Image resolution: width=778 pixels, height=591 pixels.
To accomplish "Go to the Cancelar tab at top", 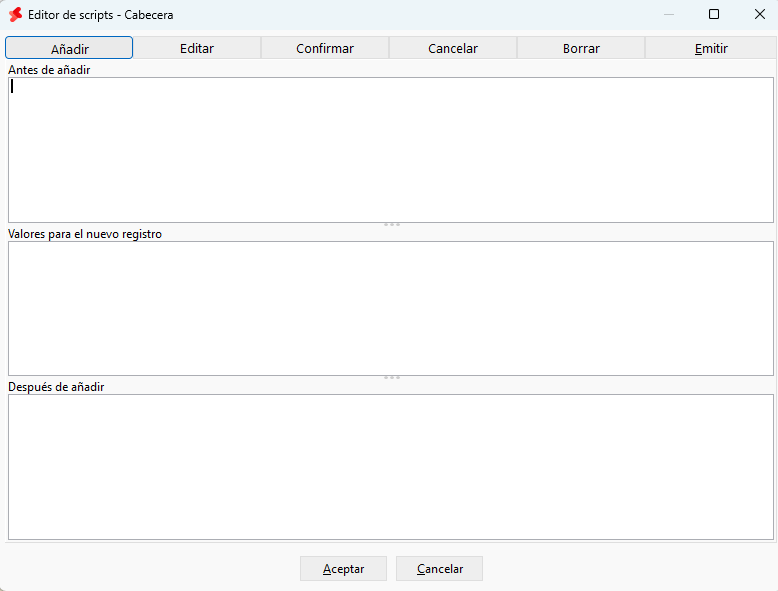I will [453, 48].
